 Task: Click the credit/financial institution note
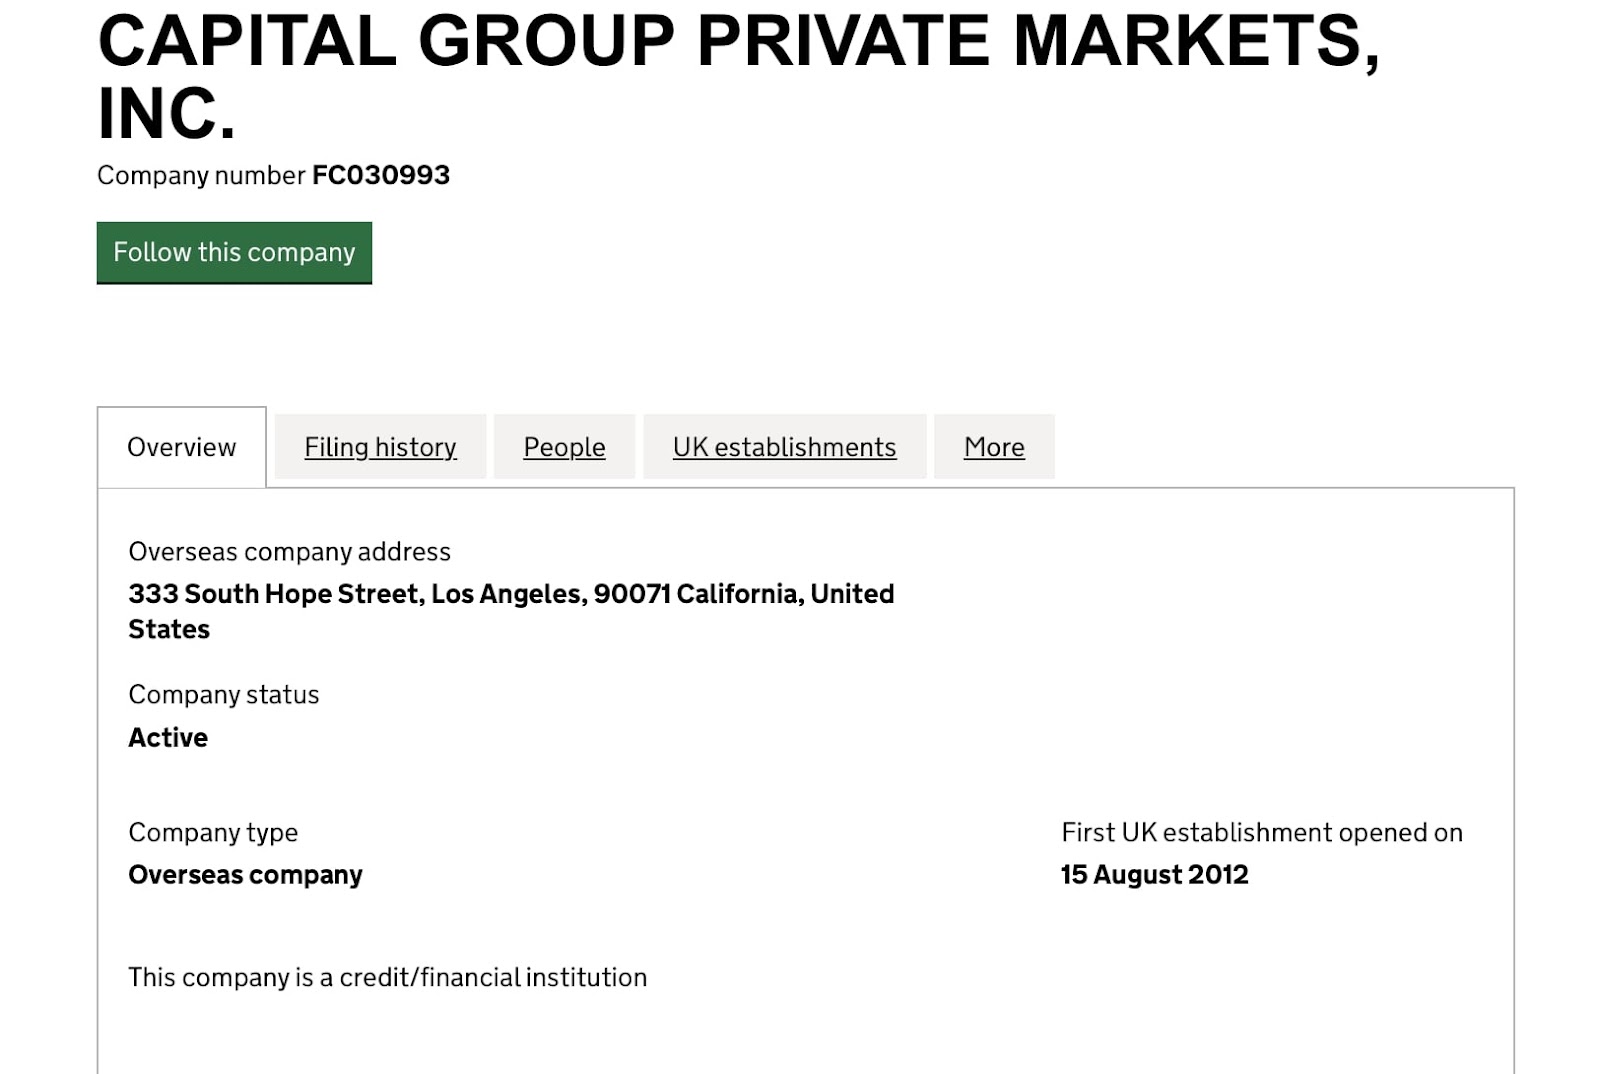(387, 977)
